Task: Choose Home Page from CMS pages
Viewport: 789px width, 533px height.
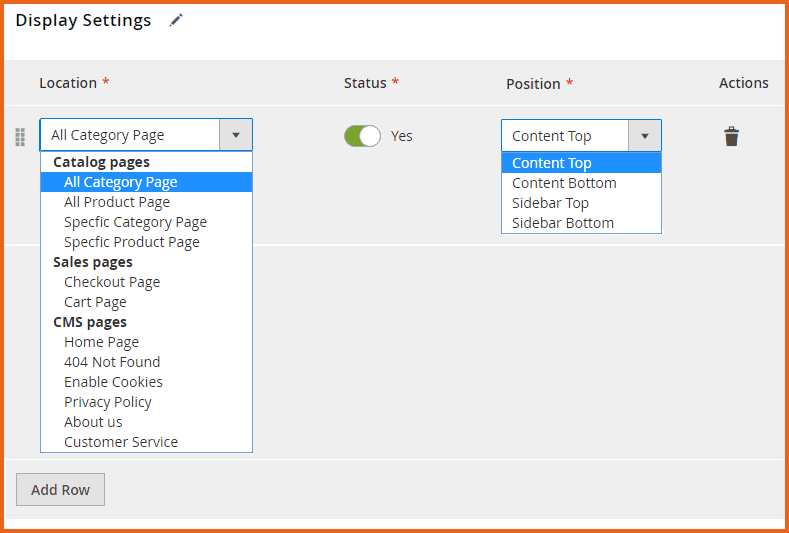Action: click(x=101, y=342)
